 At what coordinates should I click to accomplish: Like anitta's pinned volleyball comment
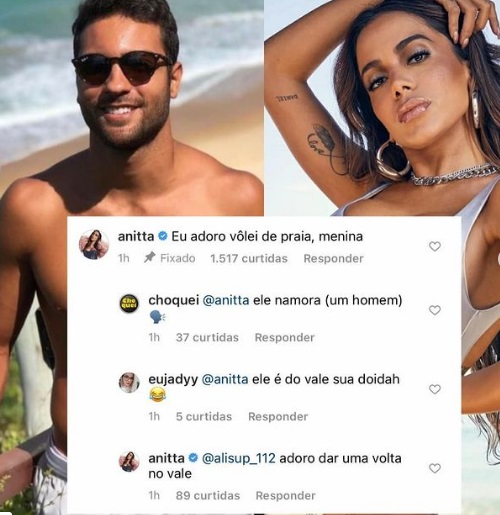[x=435, y=247]
